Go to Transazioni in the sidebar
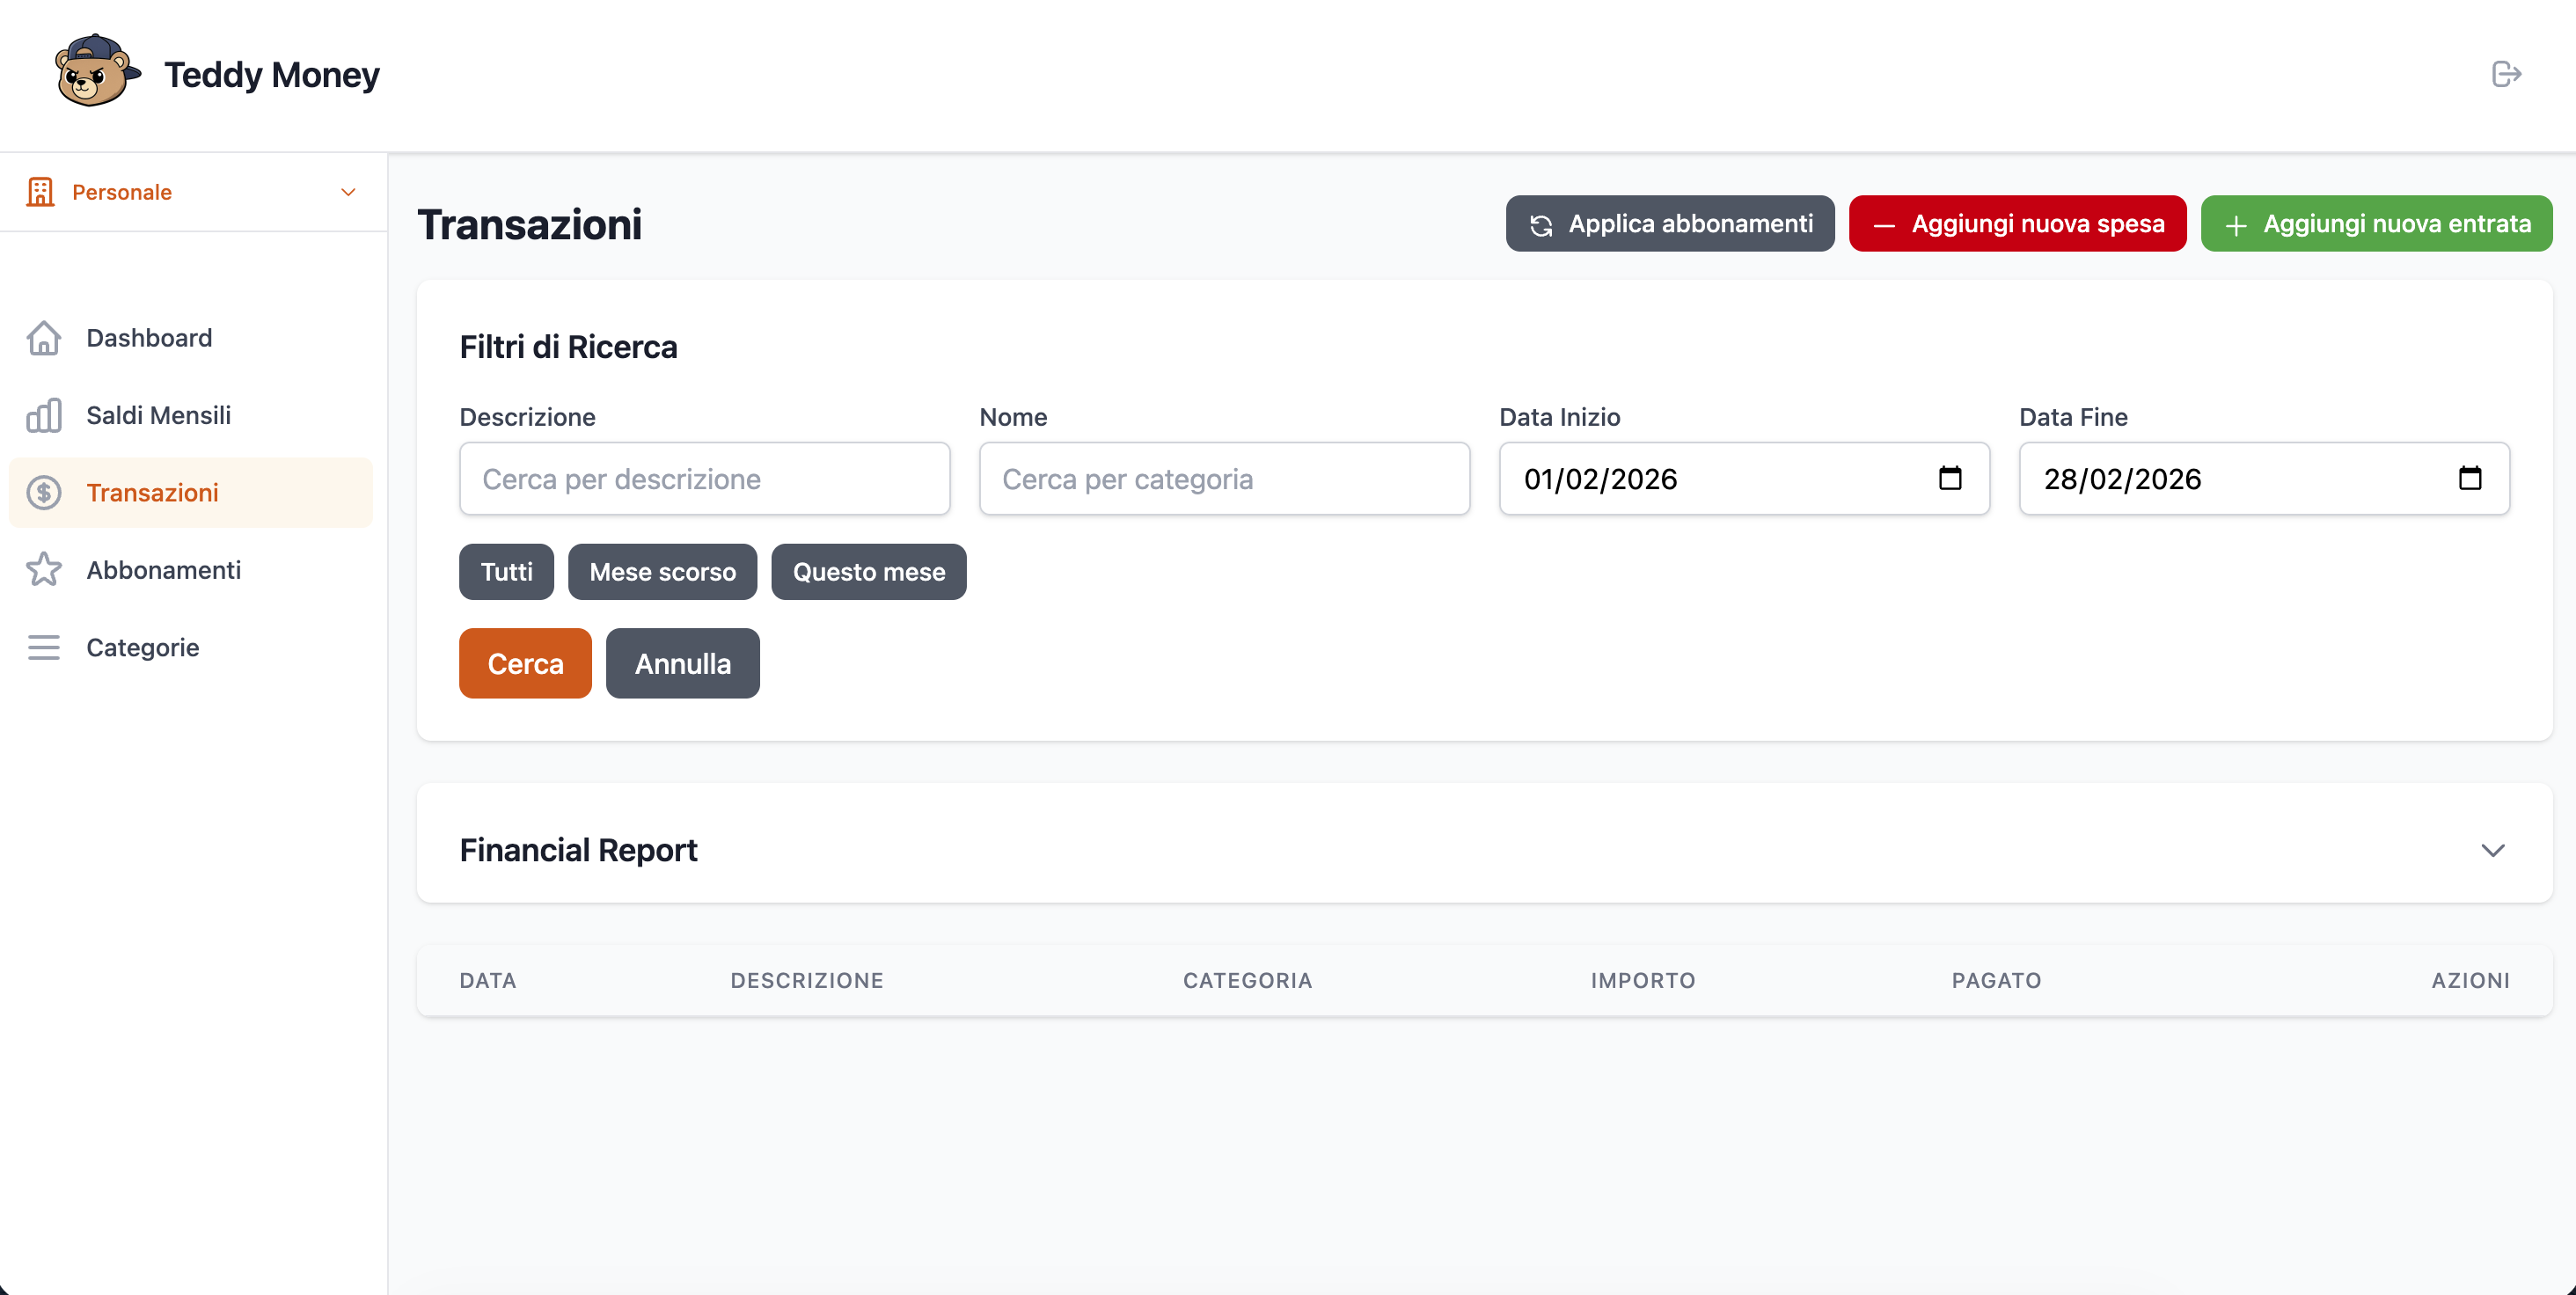Image resolution: width=2576 pixels, height=1295 pixels. pos(152,493)
